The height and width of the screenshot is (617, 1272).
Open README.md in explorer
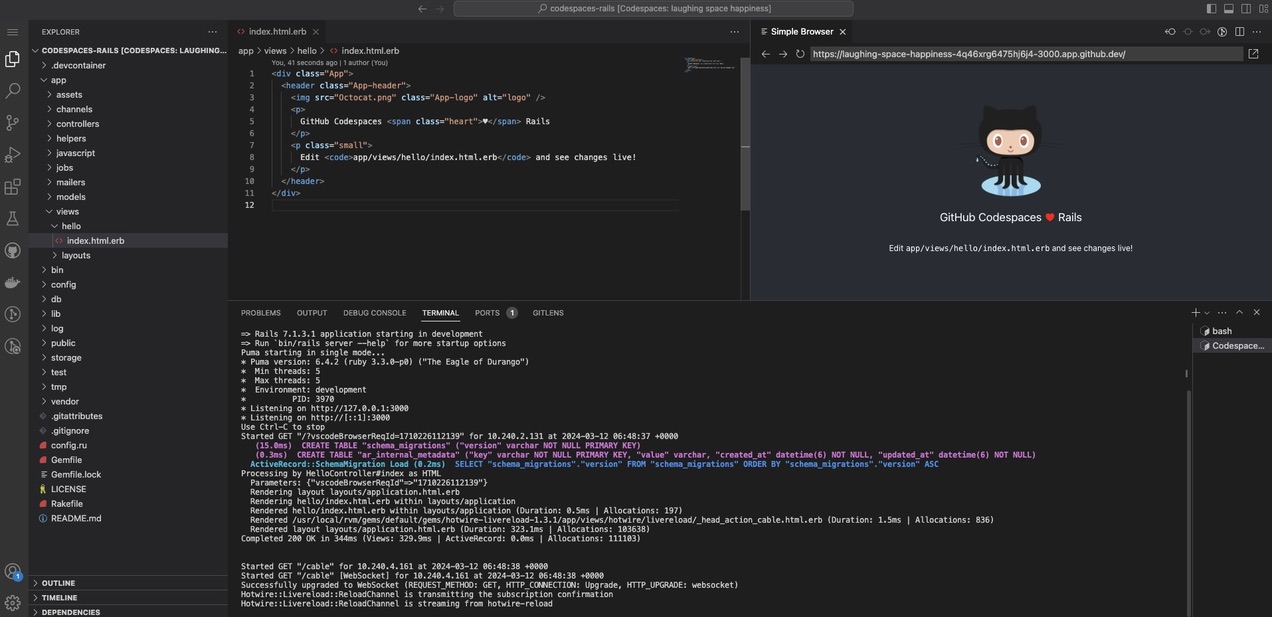tap(130, 518)
